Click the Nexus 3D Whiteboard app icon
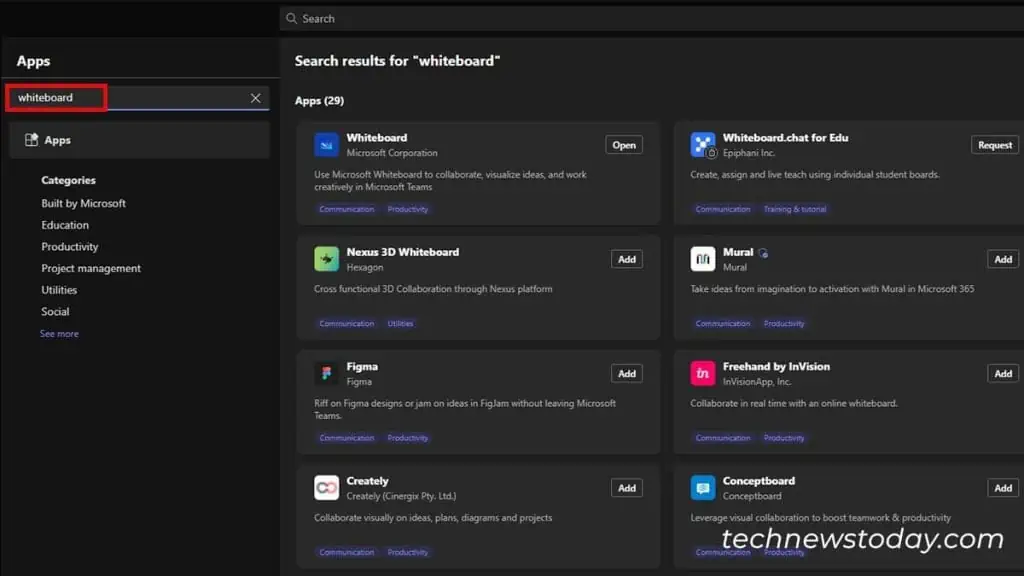The image size is (1024, 576). pos(326,259)
